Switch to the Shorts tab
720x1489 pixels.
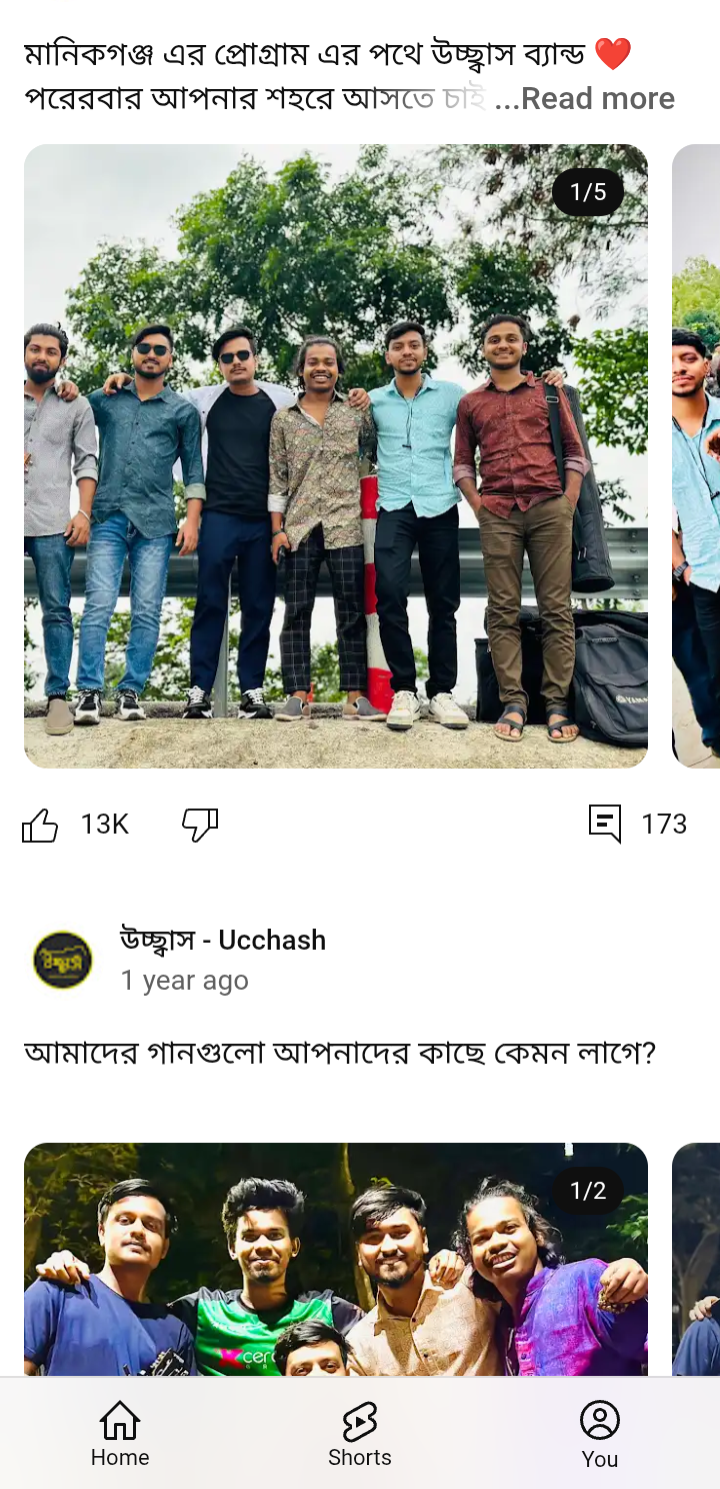point(360,1433)
